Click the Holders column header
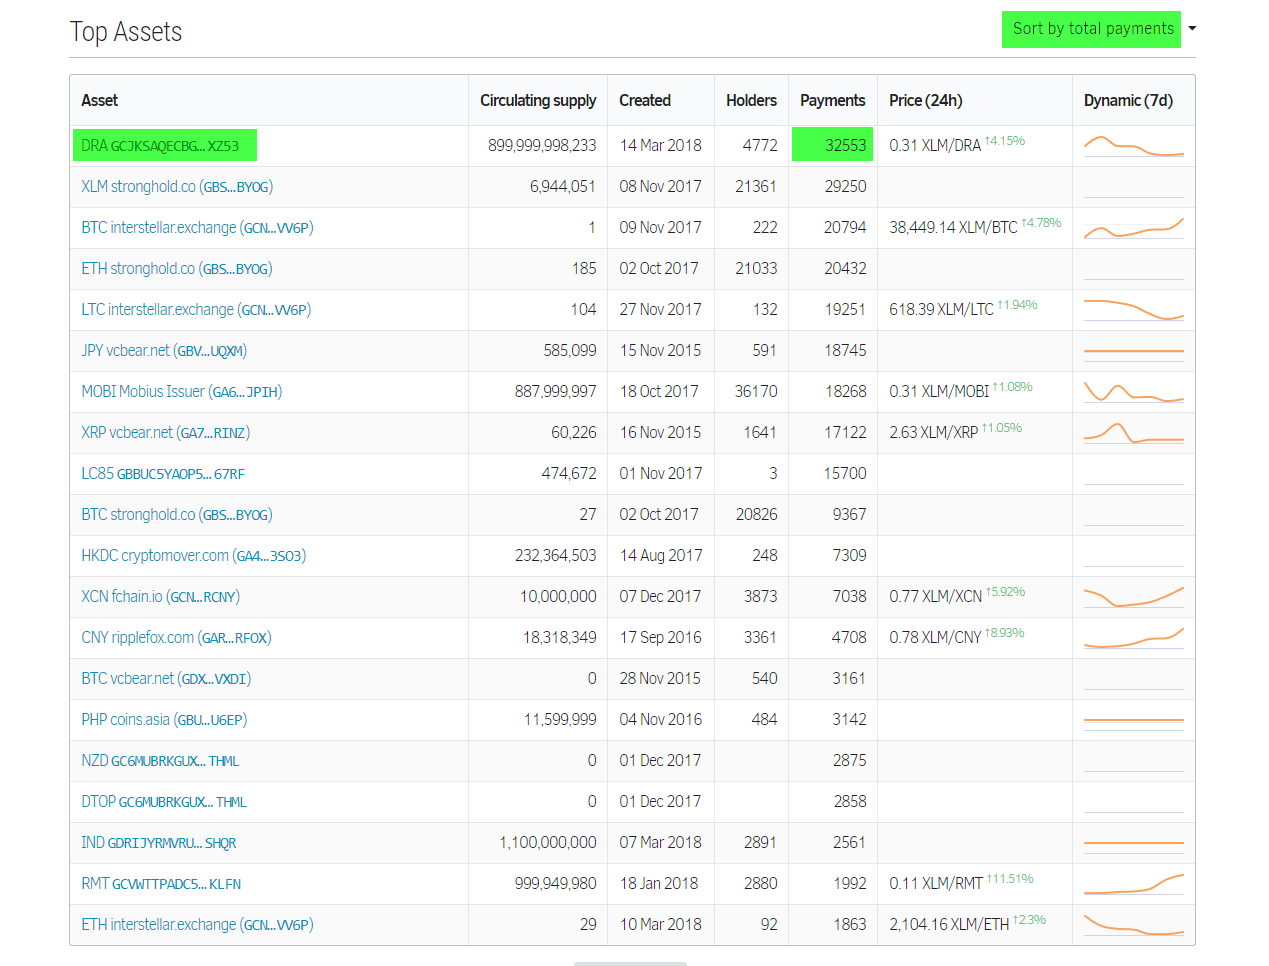Viewport: 1269px width, 966px height. tap(751, 100)
